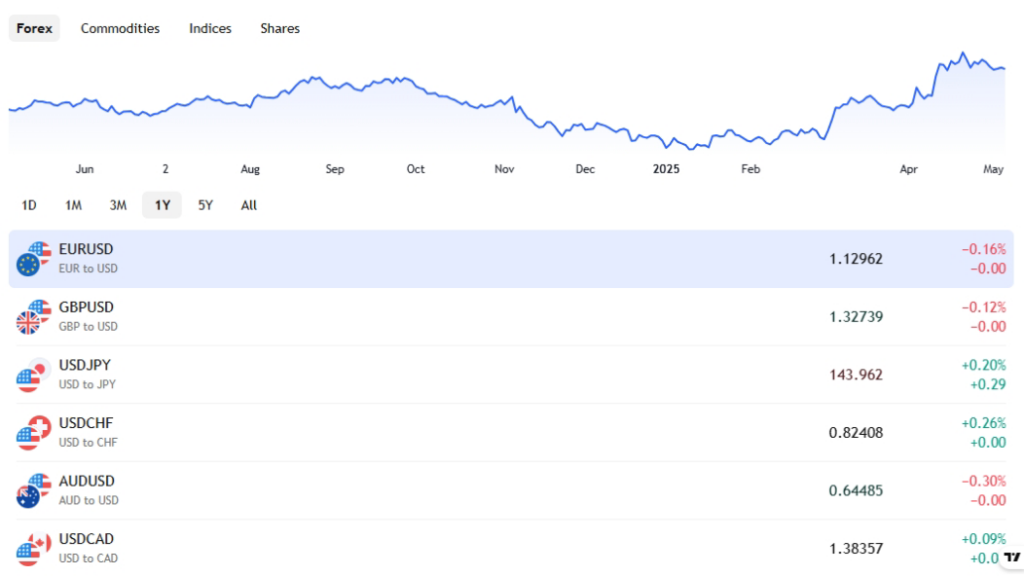
Task: Click the TradingView logo in bottom corner
Action: click(1012, 557)
